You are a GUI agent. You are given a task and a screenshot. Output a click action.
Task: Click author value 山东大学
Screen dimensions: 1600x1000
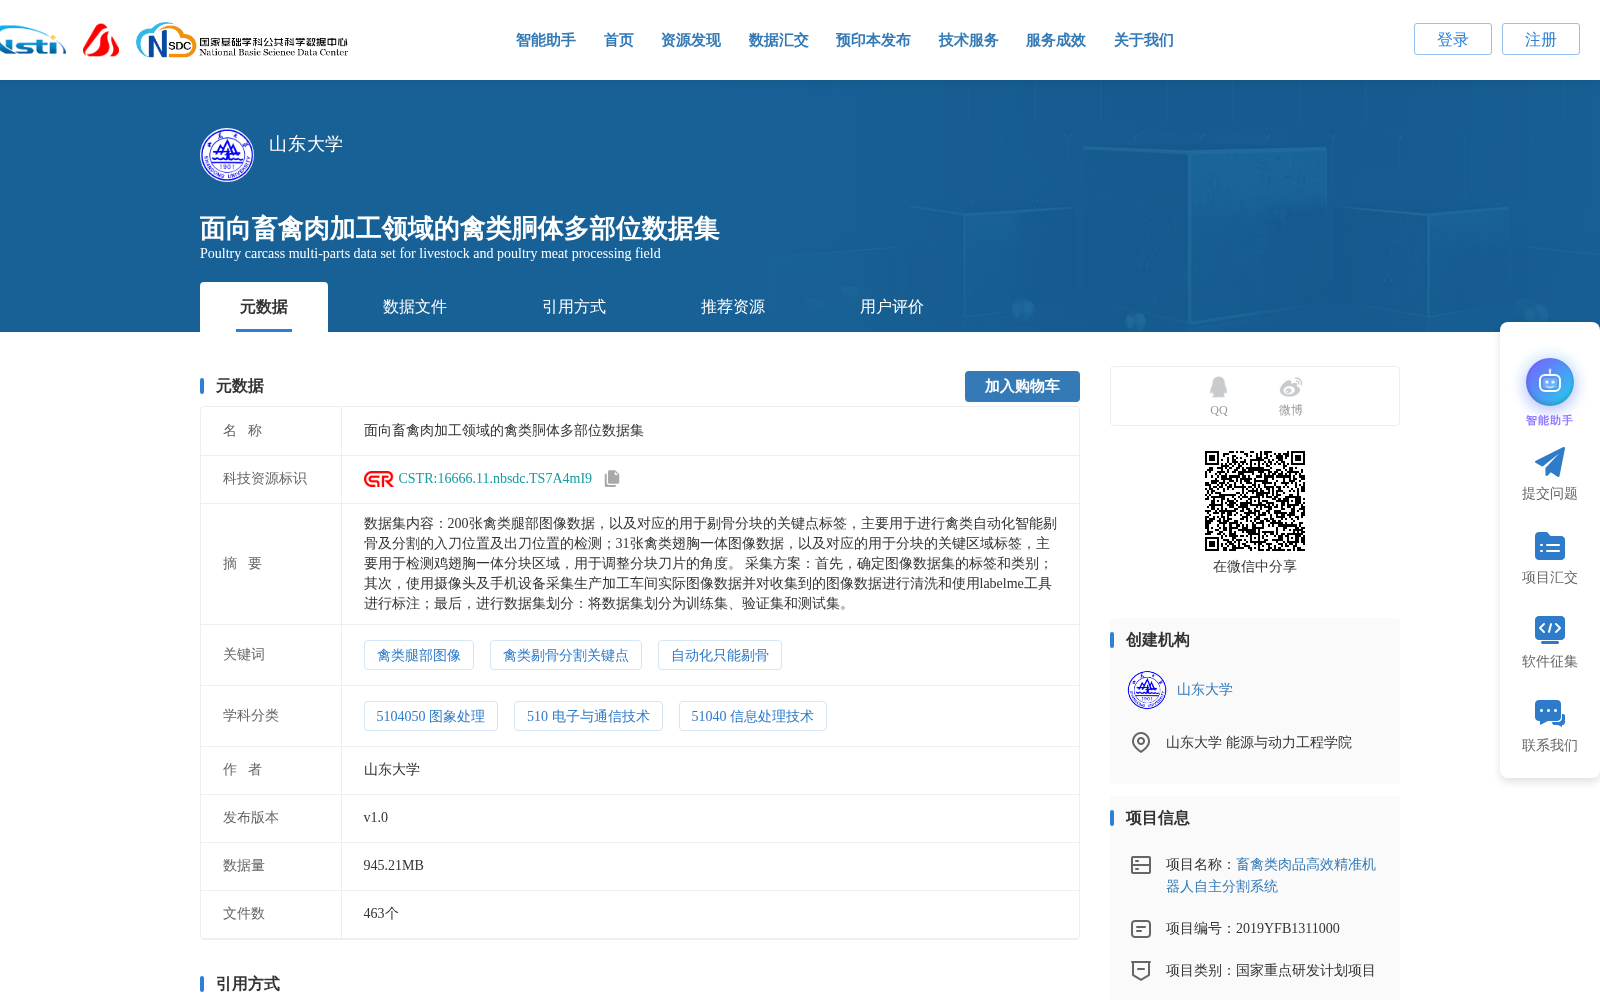click(391, 770)
